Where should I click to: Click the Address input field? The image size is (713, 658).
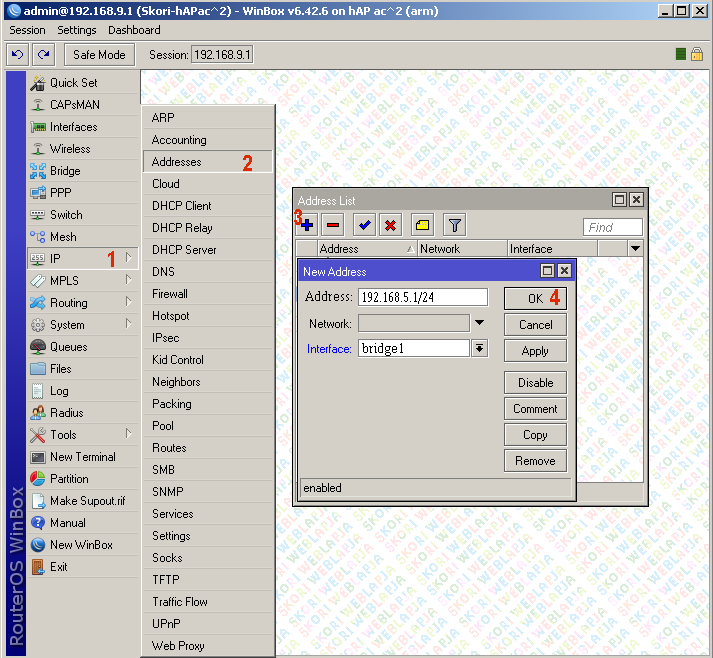(x=422, y=297)
